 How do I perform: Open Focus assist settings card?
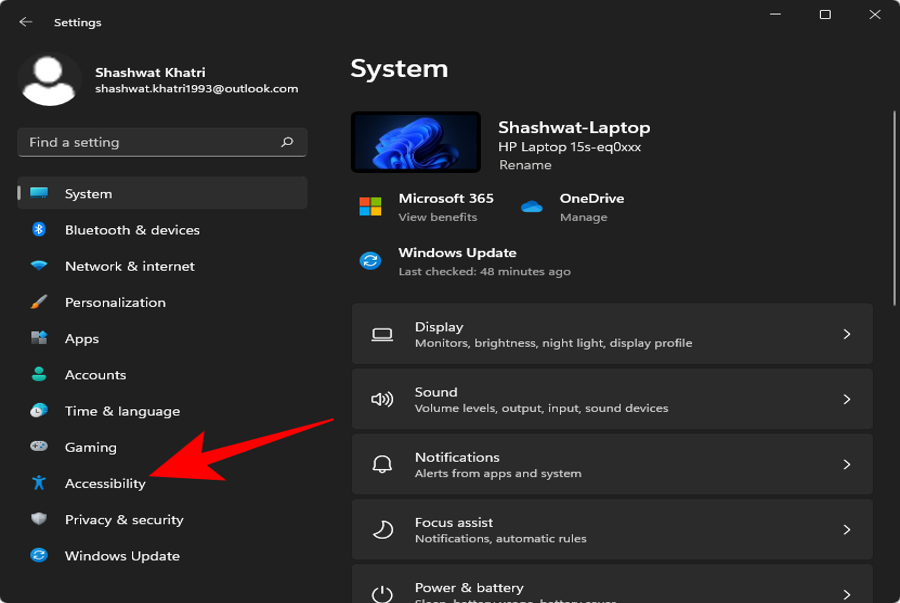[612, 530]
